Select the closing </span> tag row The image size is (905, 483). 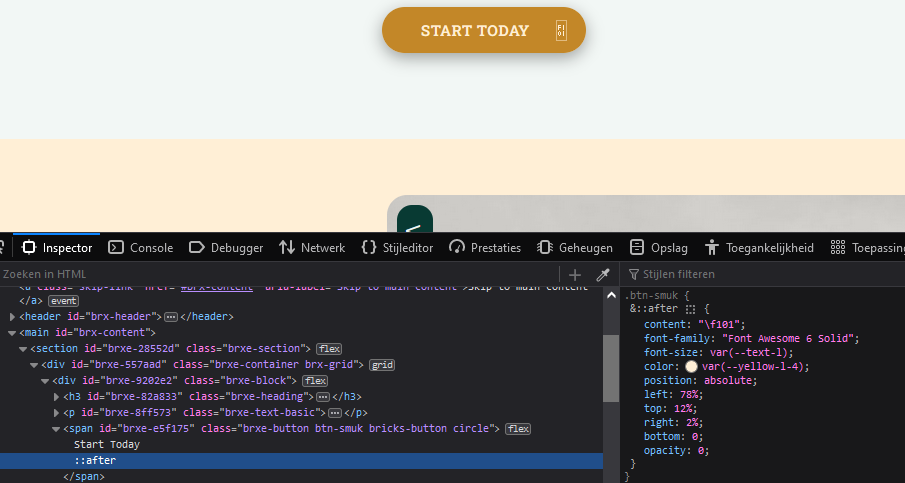click(x=84, y=477)
